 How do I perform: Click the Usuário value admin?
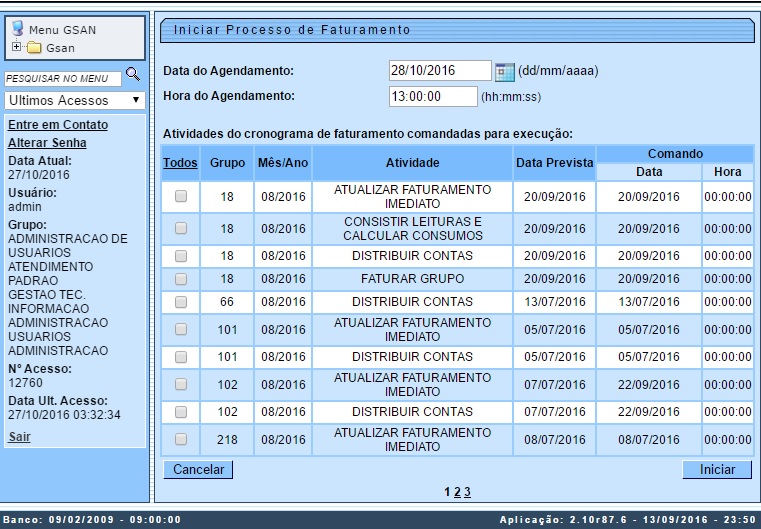coord(25,207)
